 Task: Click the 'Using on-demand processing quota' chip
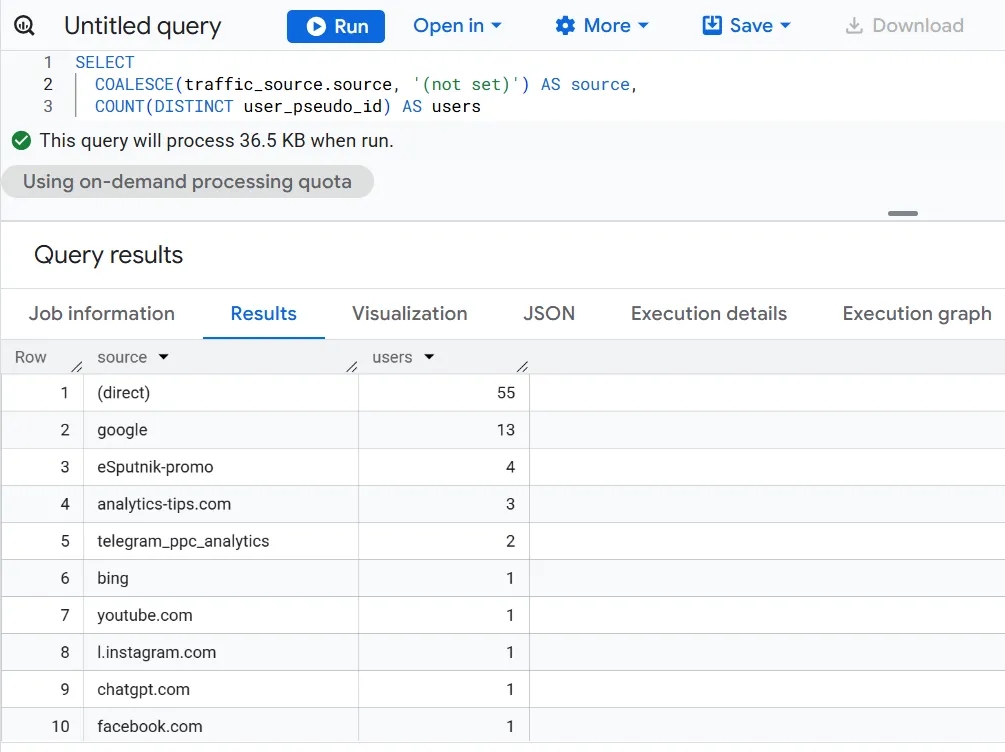[188, 181]
